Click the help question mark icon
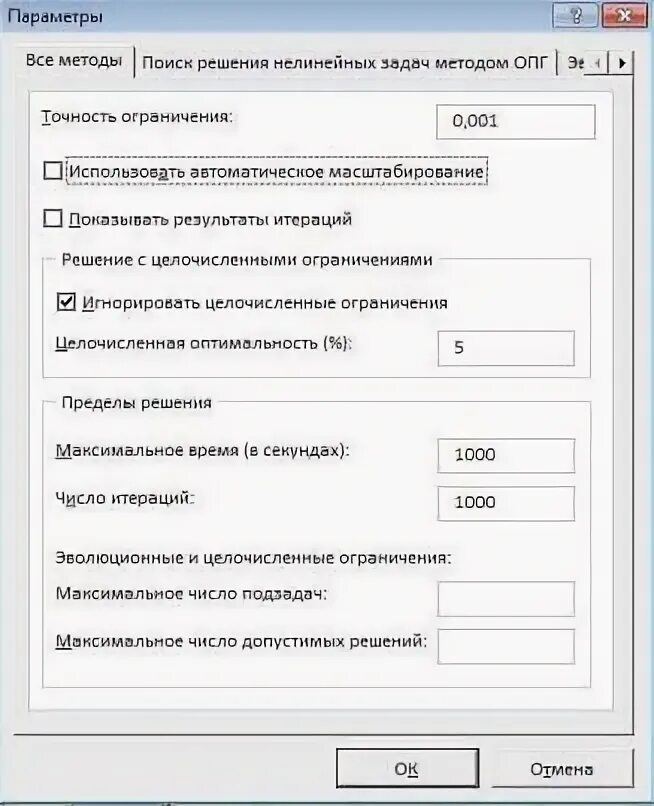This screenshot has width=654, height=806. [x=575, y=15]
